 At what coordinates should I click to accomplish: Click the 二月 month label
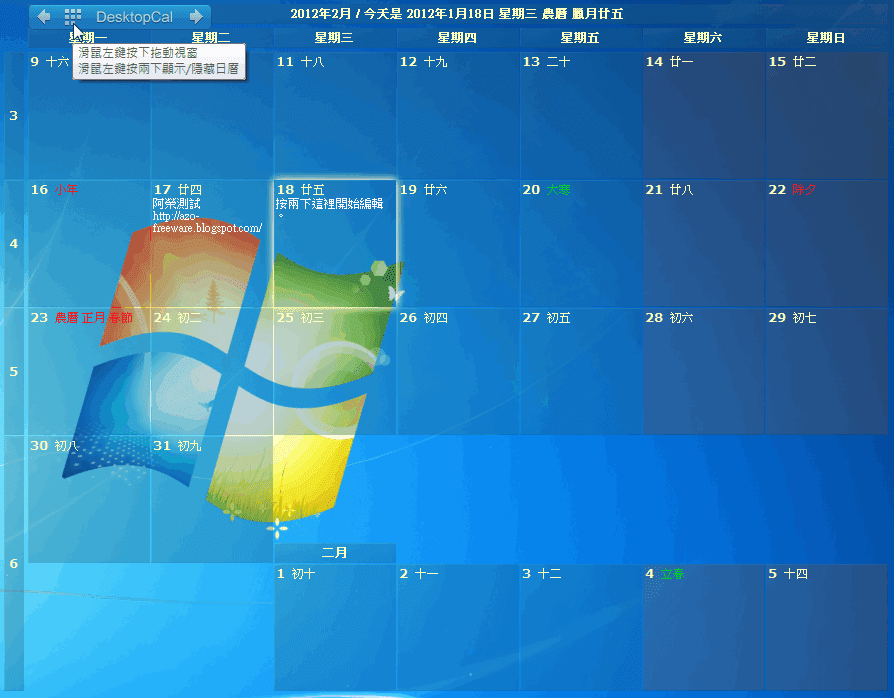point(335,553)
